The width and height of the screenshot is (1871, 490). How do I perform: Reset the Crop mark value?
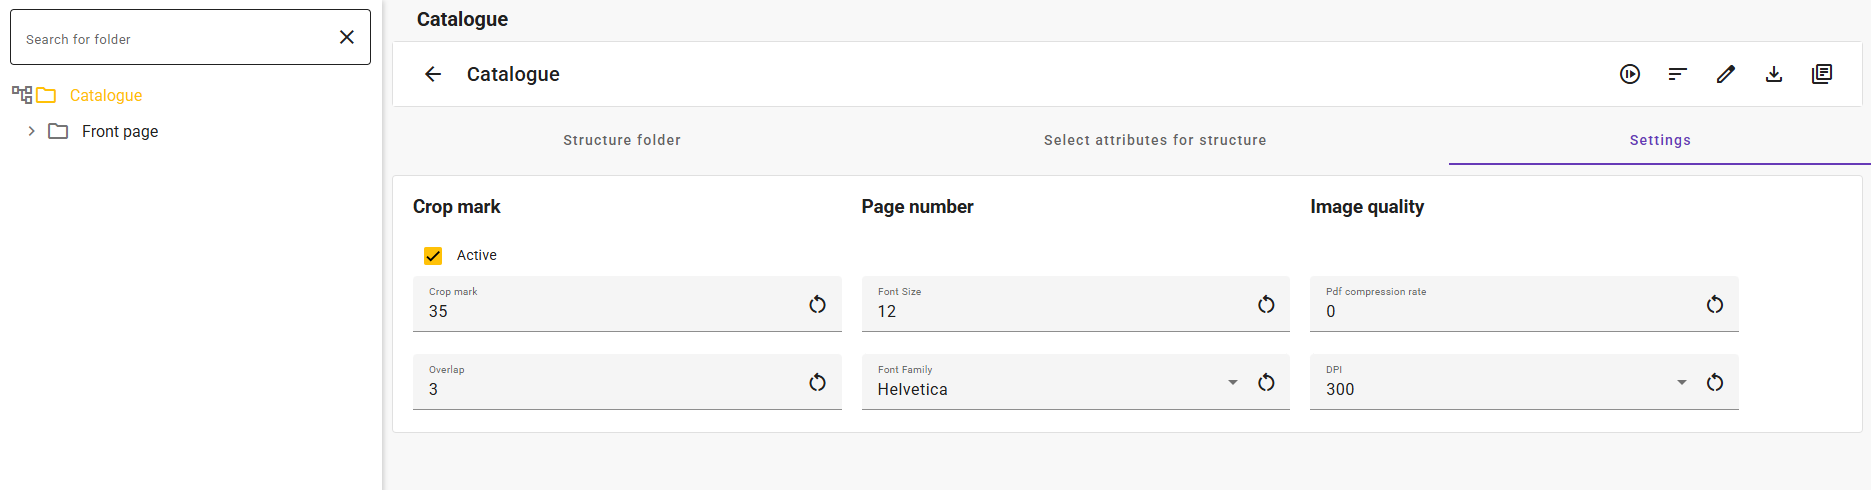tap(817, 304)
